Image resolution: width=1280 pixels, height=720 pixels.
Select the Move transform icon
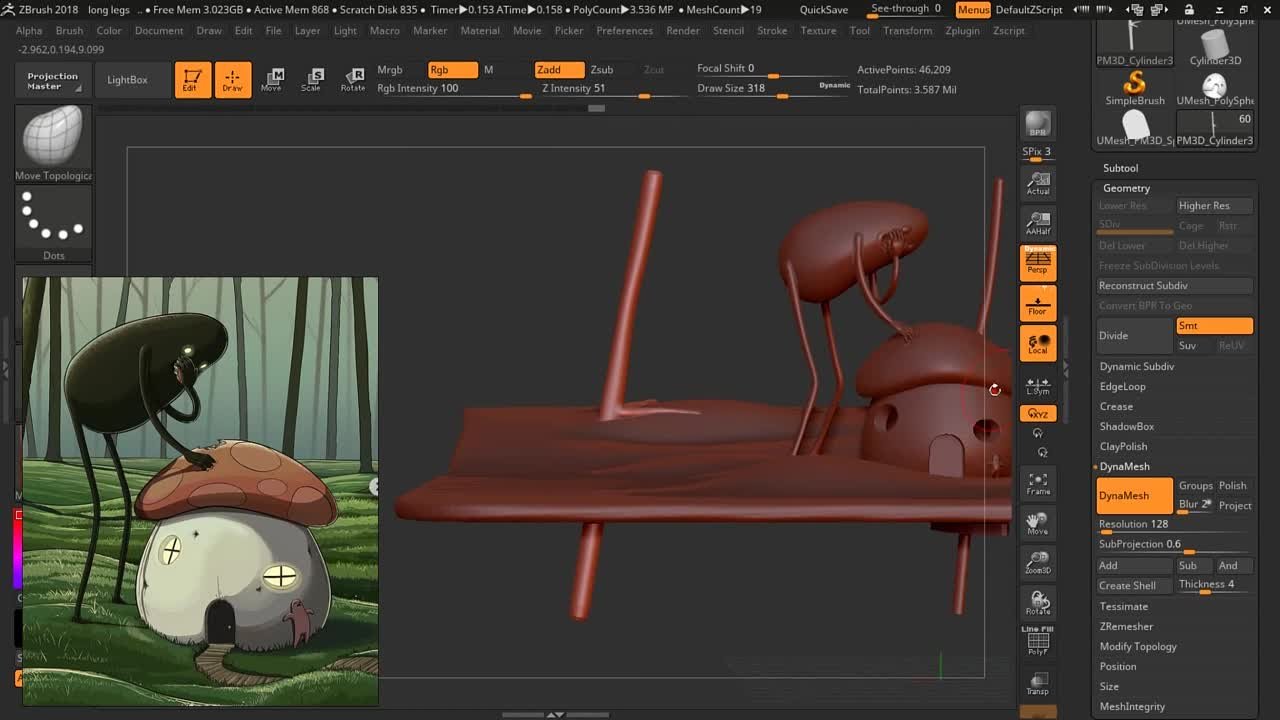[272, 80]
